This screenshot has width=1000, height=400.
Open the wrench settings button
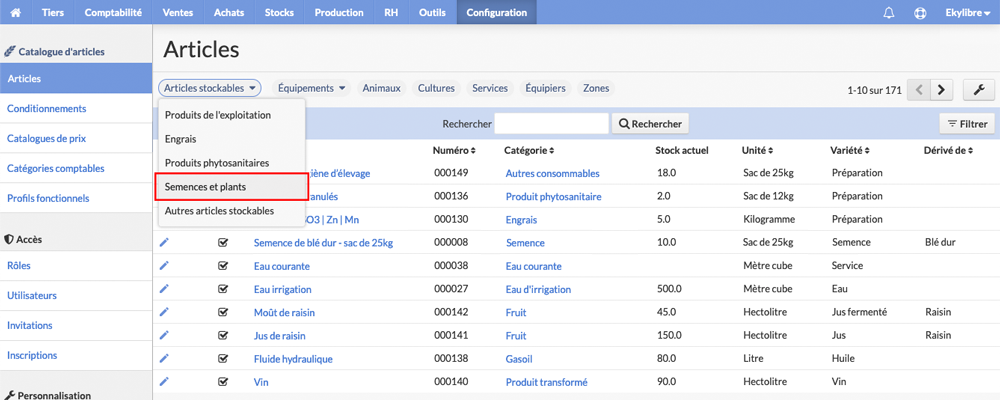[979, 90]
